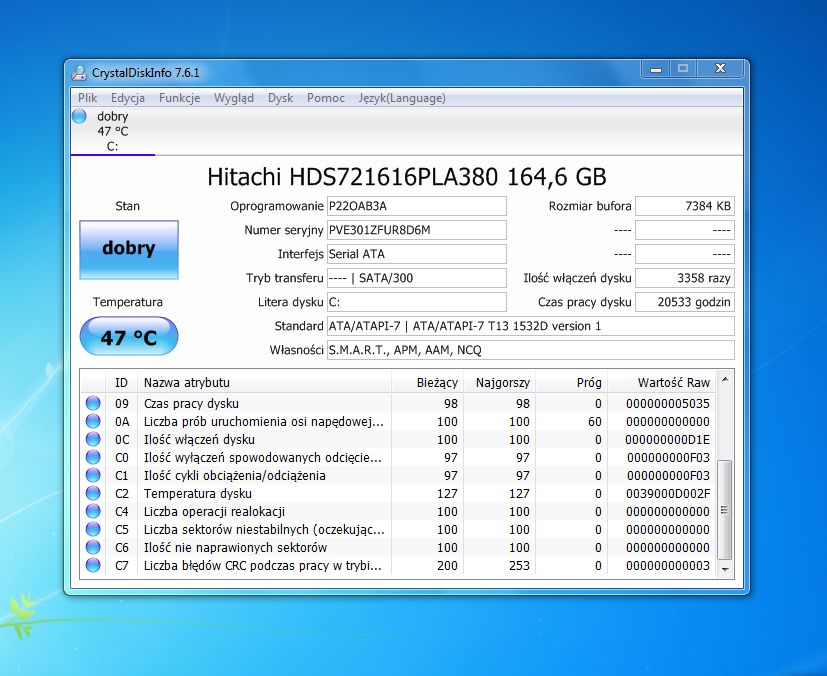The width and height of the screenshot is (827, 676).
Task: Open the Pomoc menu
Action: (325, 98)
